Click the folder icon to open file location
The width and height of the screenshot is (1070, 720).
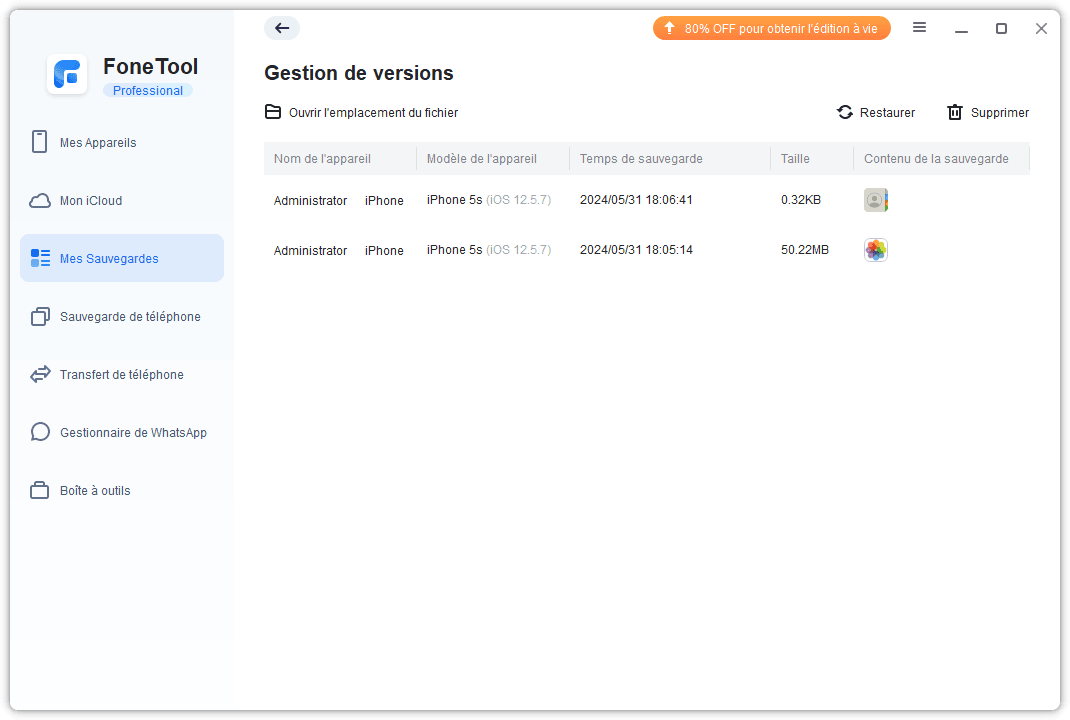273,112
